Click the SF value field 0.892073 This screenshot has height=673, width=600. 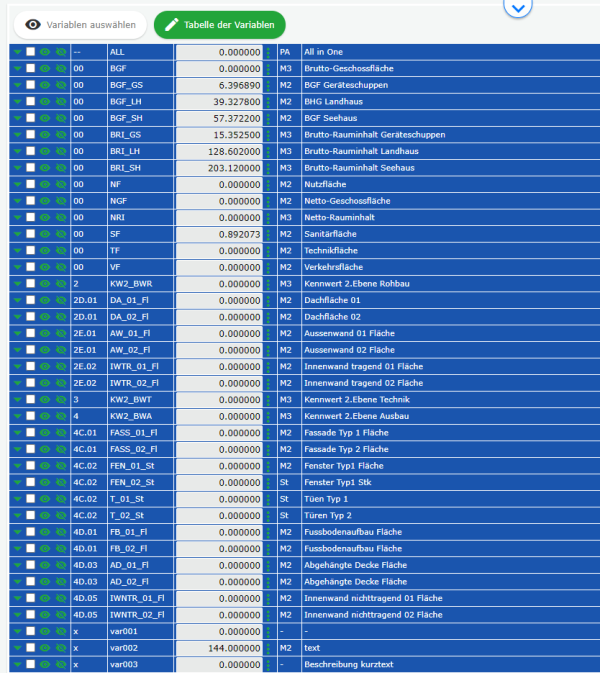tap(219, 234)
